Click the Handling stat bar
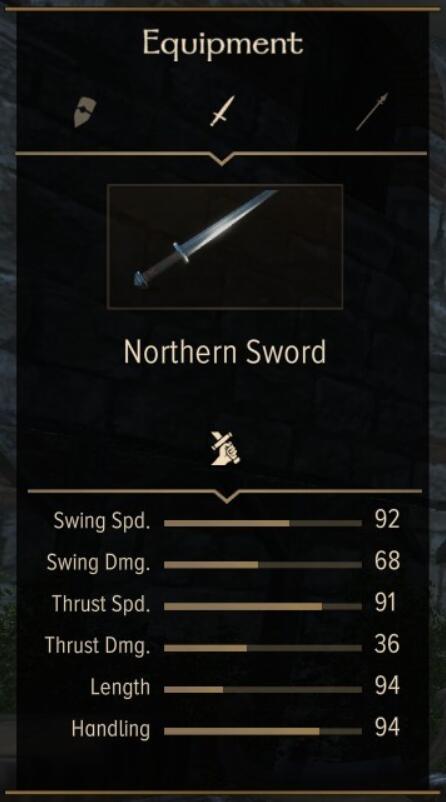Image resolution: width=446 pixels, height=802 pixels. tap(263, 731)
